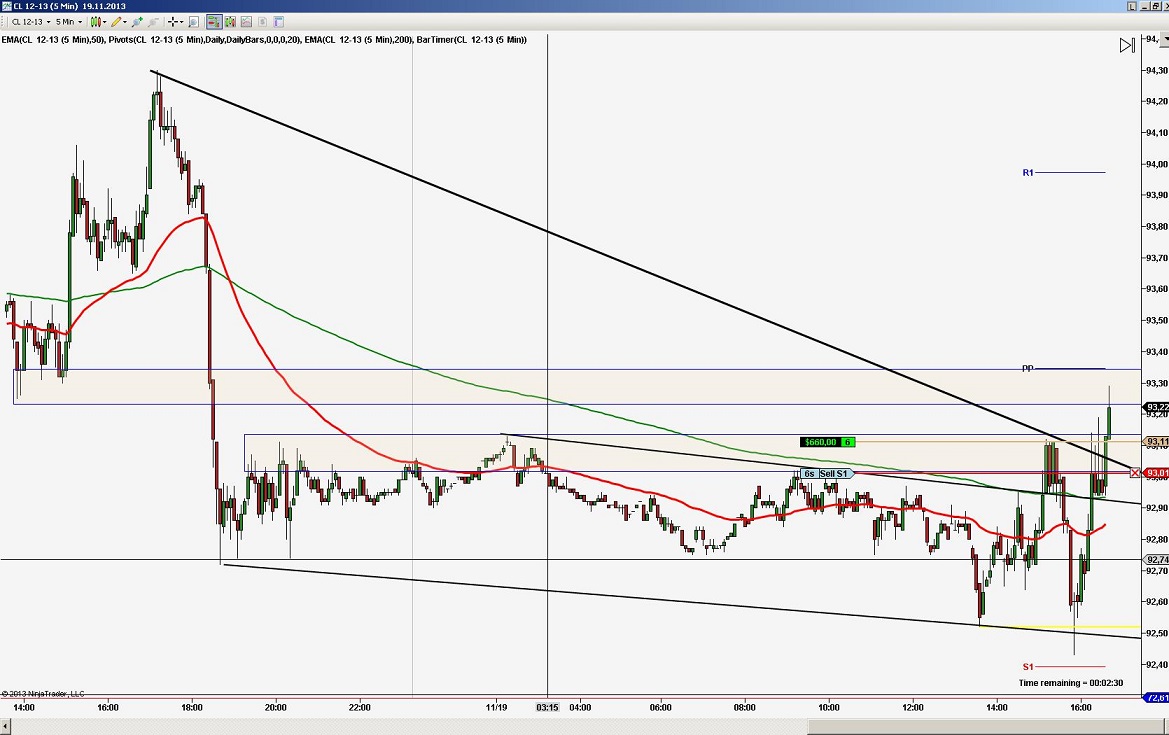Image resolution: width=1169 pixels, height=735 pixels.
Task: Open the chart window system menu icon
Action: [7, 5]
